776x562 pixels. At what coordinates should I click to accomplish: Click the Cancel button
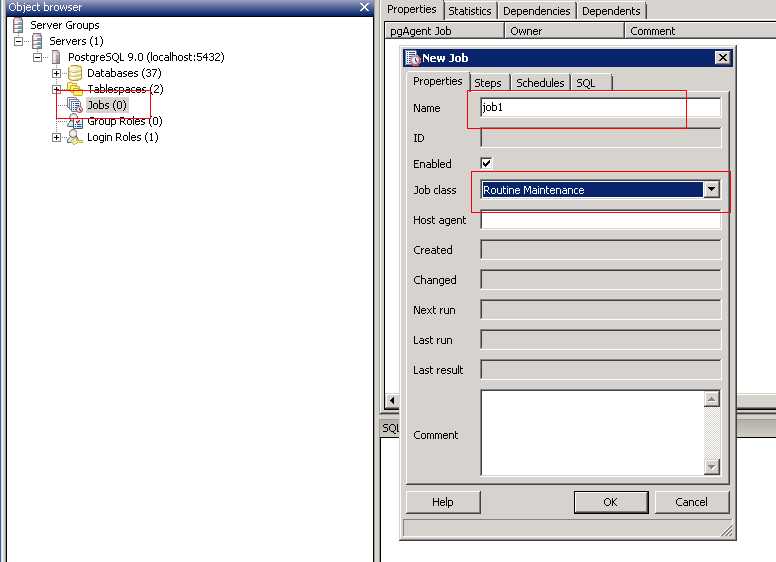(x=691, y=502)
